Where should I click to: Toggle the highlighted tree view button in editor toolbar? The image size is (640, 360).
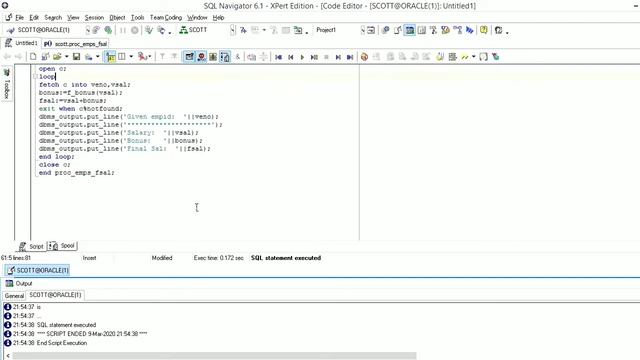pos(110,57)
